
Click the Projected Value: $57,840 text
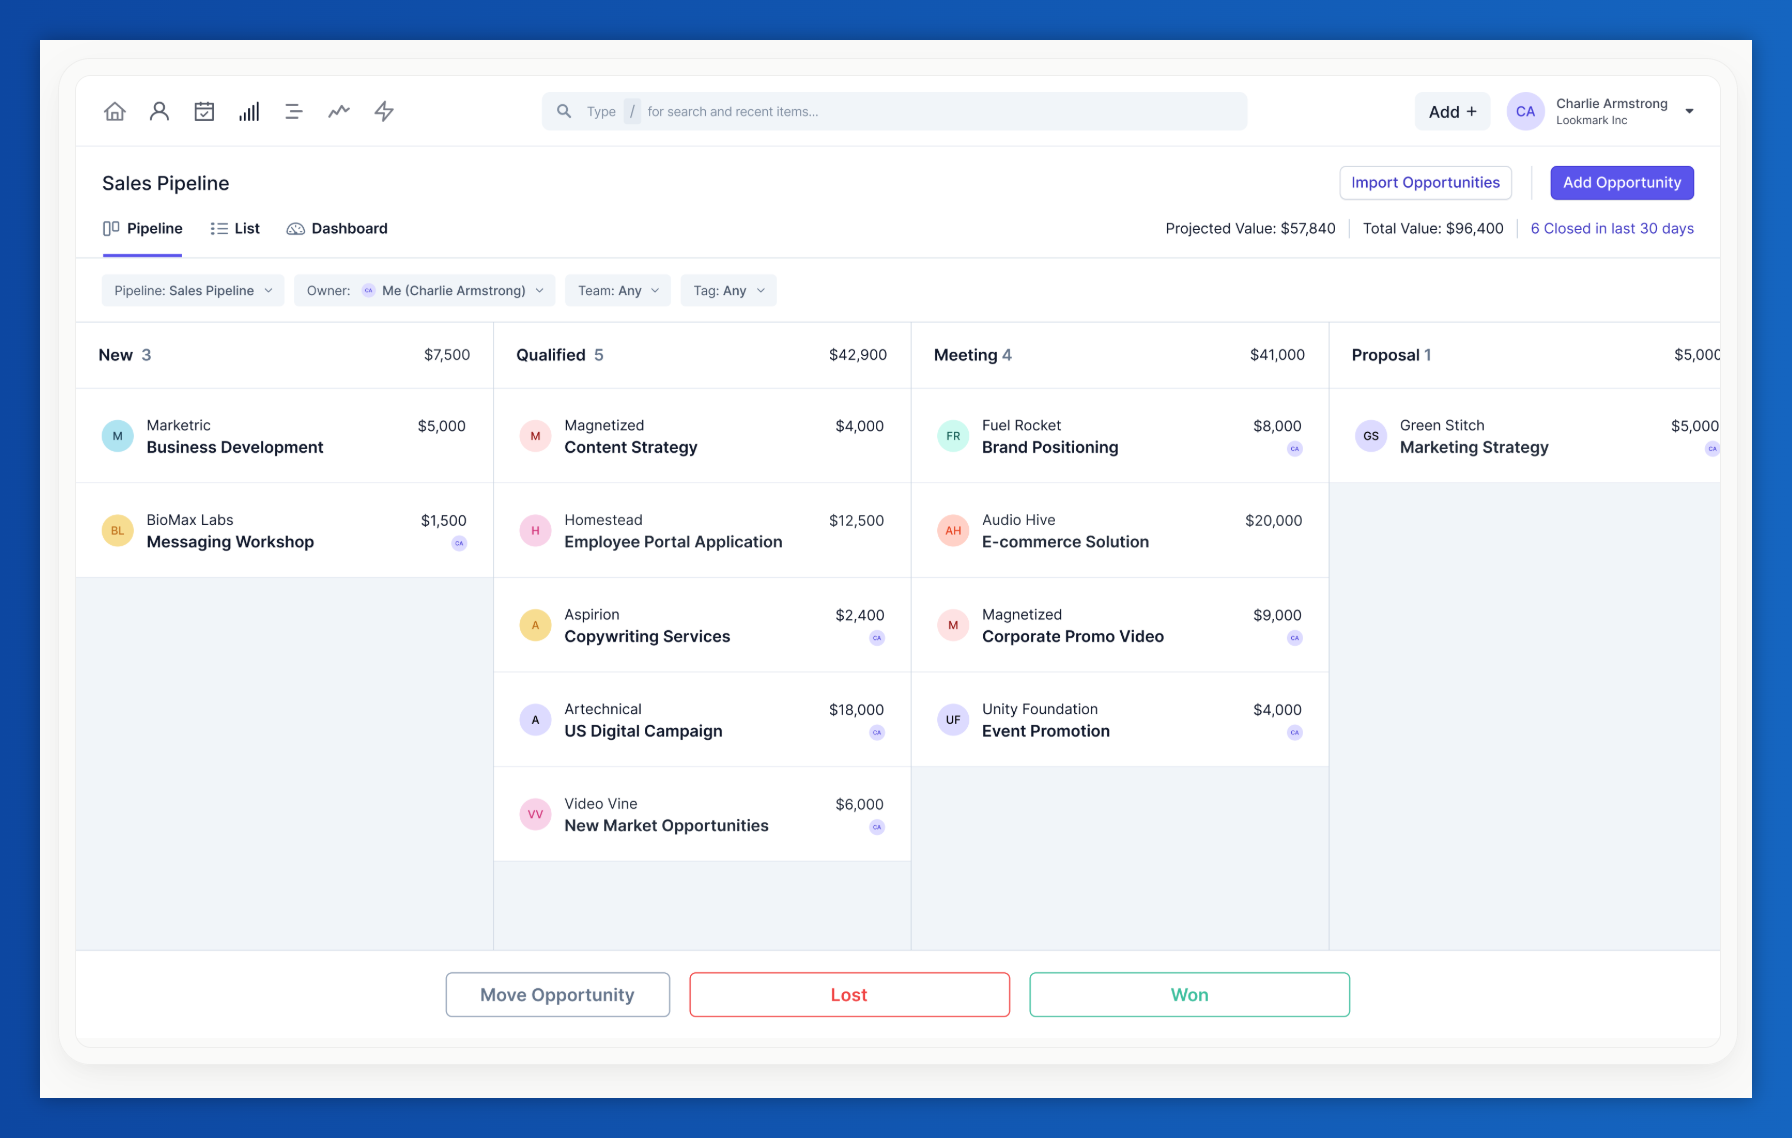click(x=1250, y=229)
